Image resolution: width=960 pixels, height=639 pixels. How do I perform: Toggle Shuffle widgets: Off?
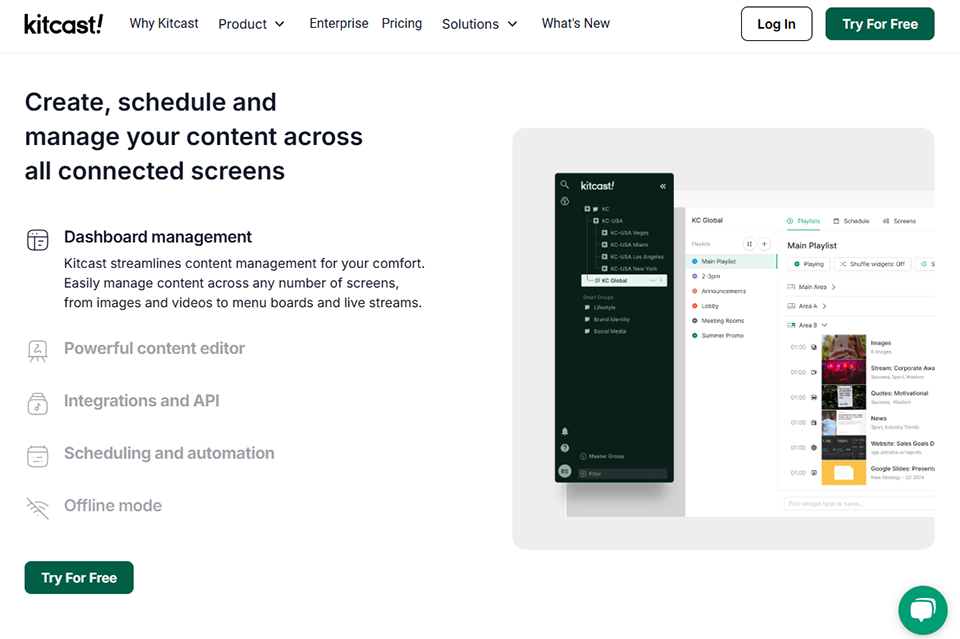pos(872,264)
